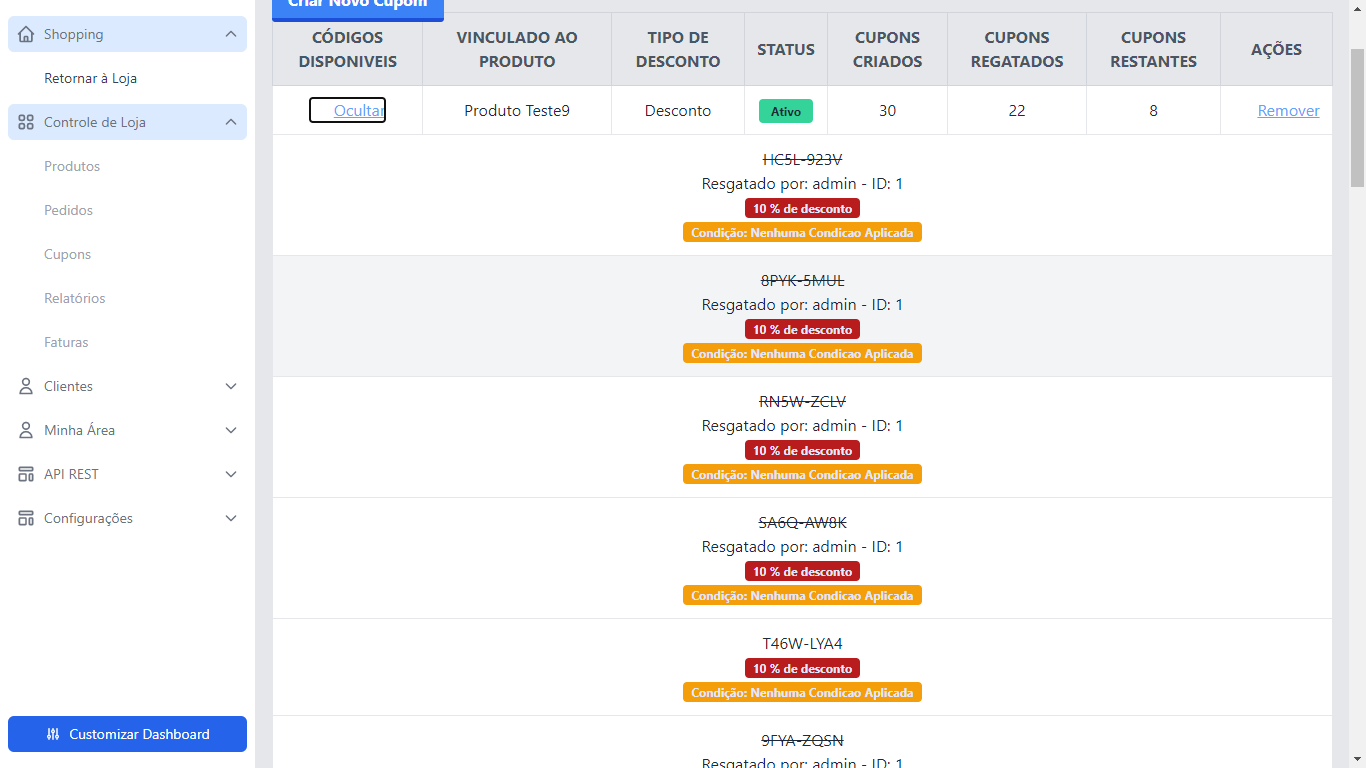Collapse the Shopping menu chevron
Screen dimensions: 1366x768
[x=231, y=34]
